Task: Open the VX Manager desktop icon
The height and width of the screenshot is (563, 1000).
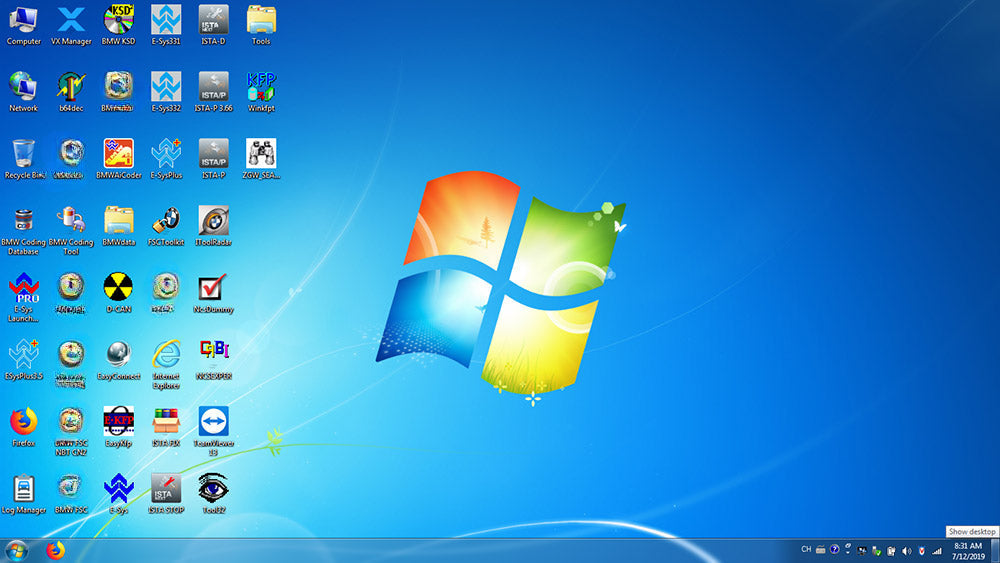Action: 71,21
